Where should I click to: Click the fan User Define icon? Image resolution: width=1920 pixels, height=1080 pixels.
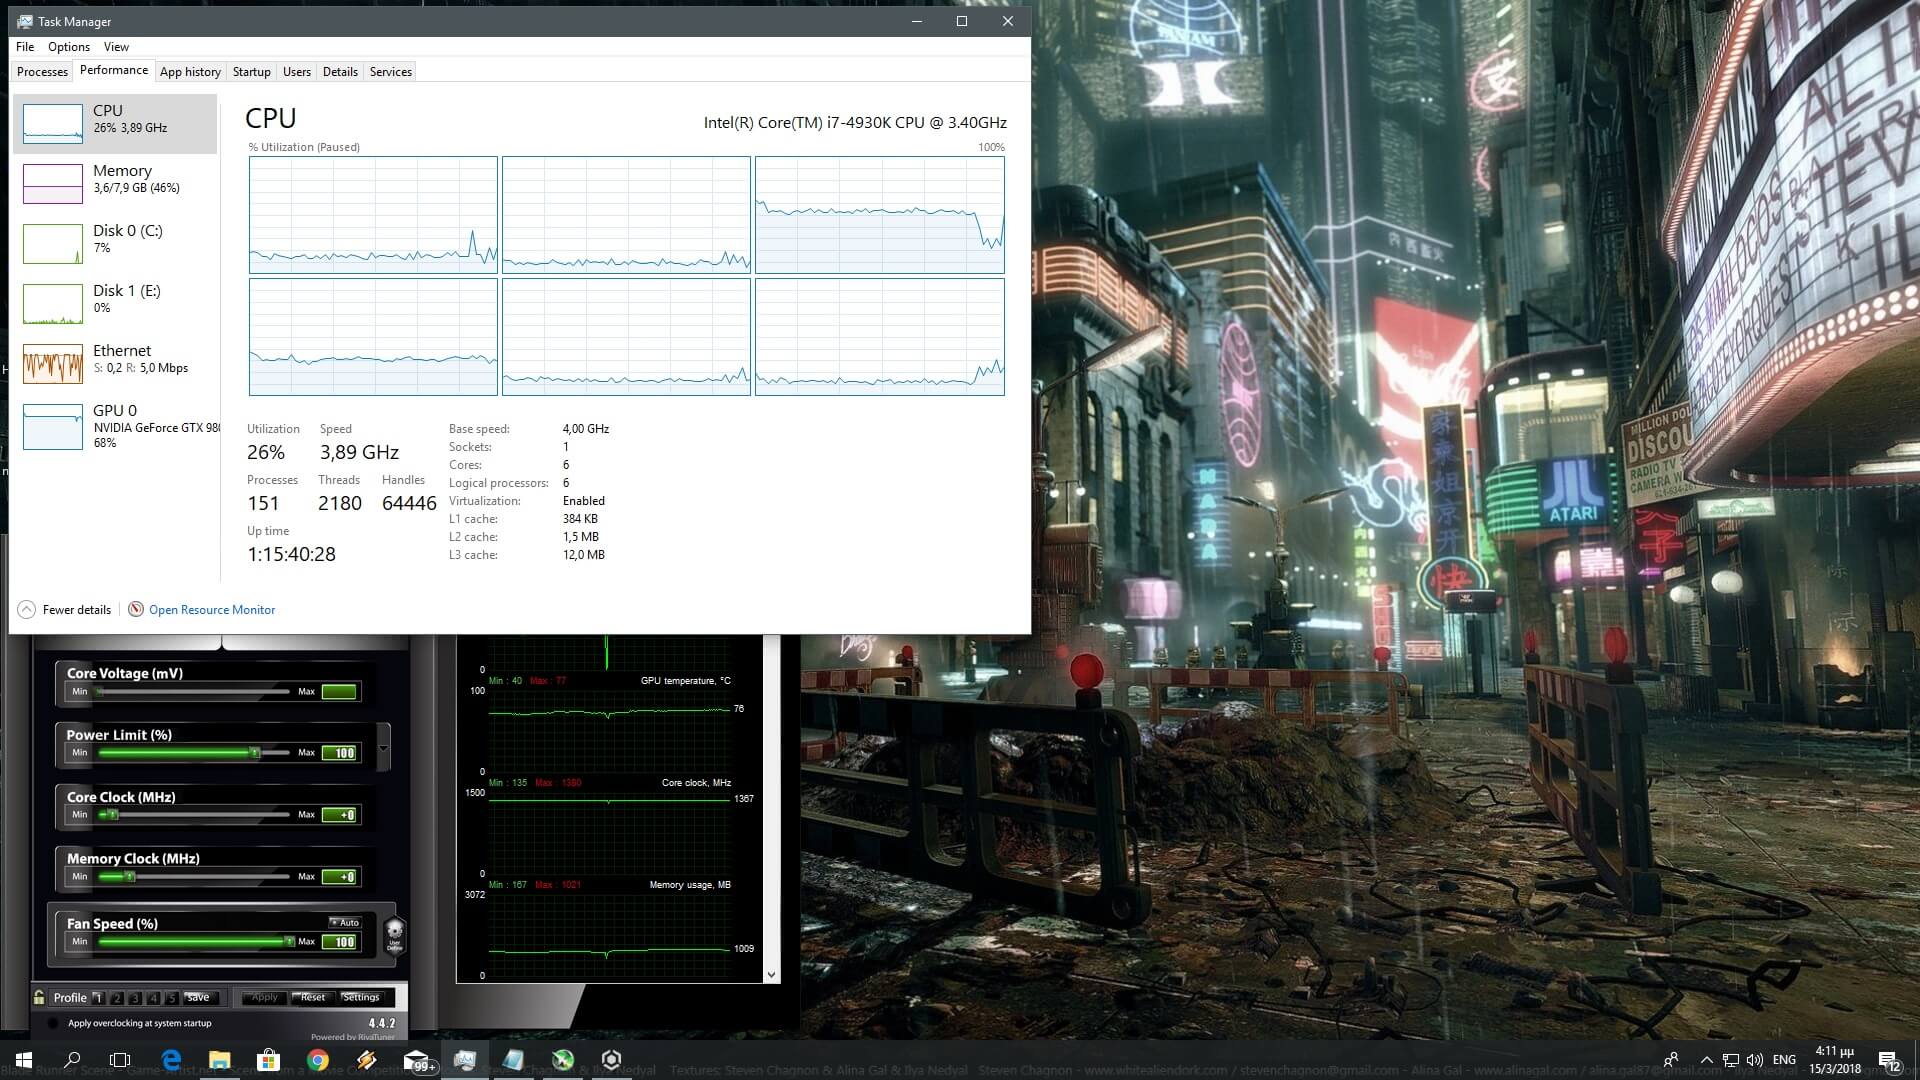394,935
